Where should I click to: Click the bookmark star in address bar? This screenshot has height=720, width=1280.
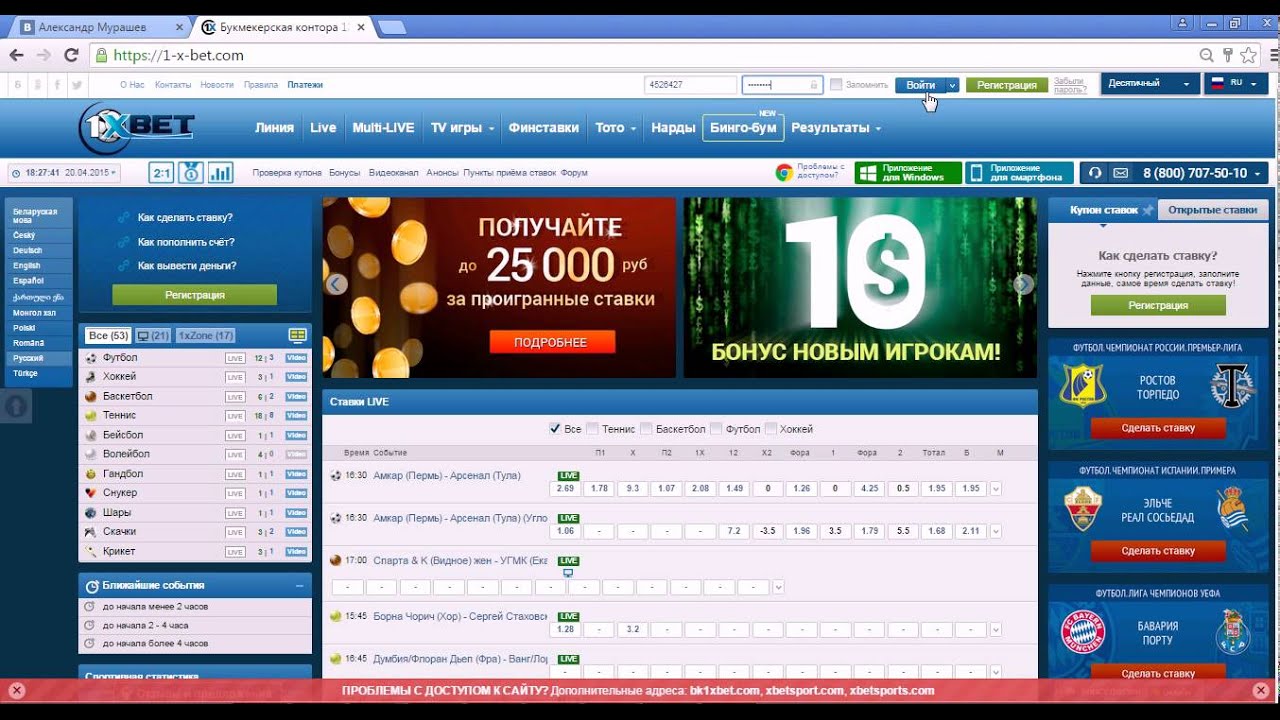[1249, 55]
